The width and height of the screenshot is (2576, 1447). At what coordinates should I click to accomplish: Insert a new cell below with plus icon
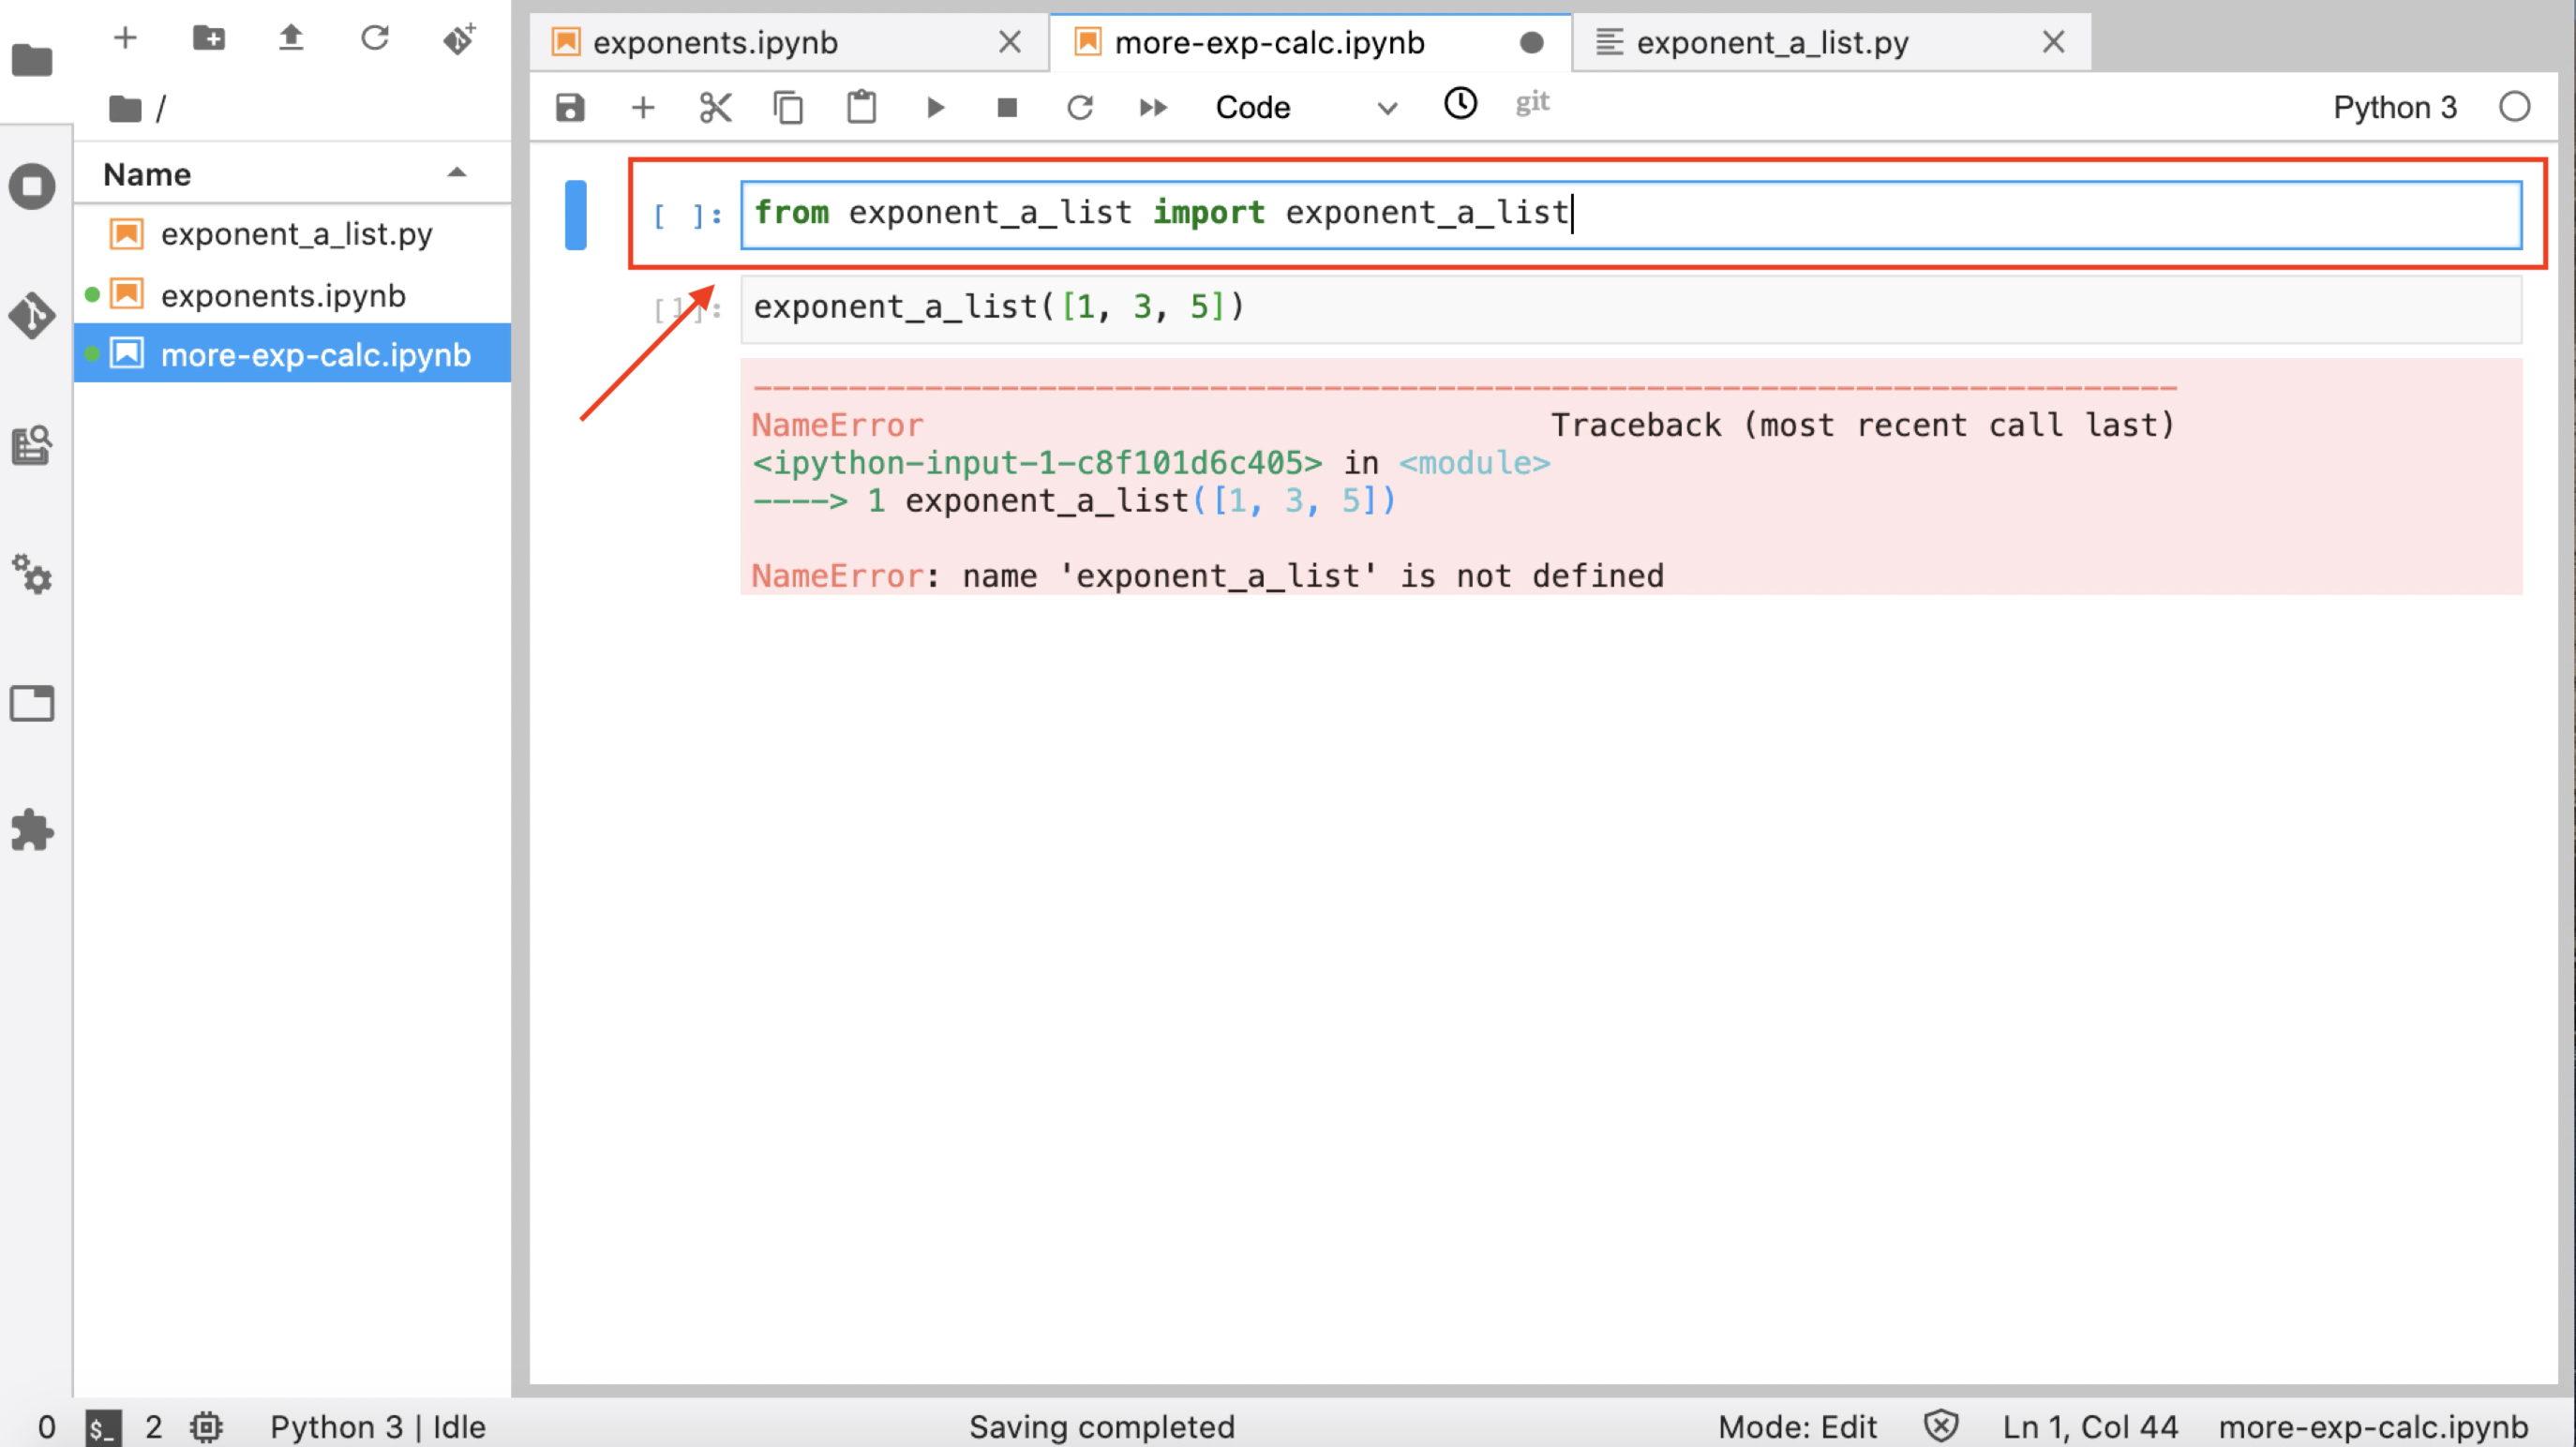[643, 107]
